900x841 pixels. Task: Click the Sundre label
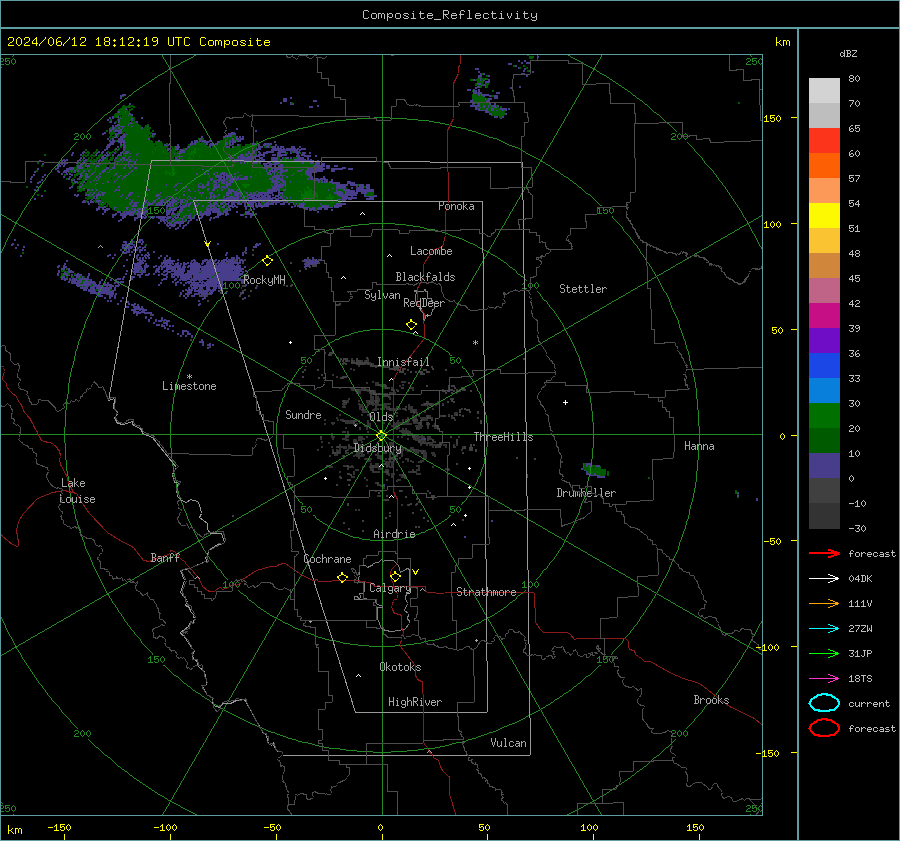click(303, 415)
